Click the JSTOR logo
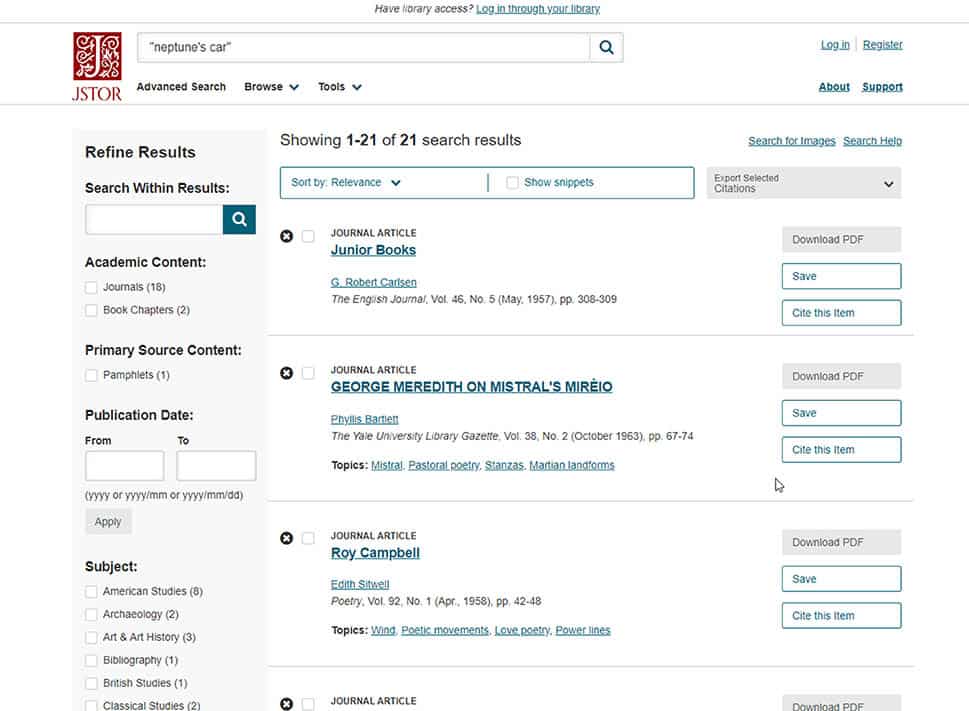 click(97, 67)
